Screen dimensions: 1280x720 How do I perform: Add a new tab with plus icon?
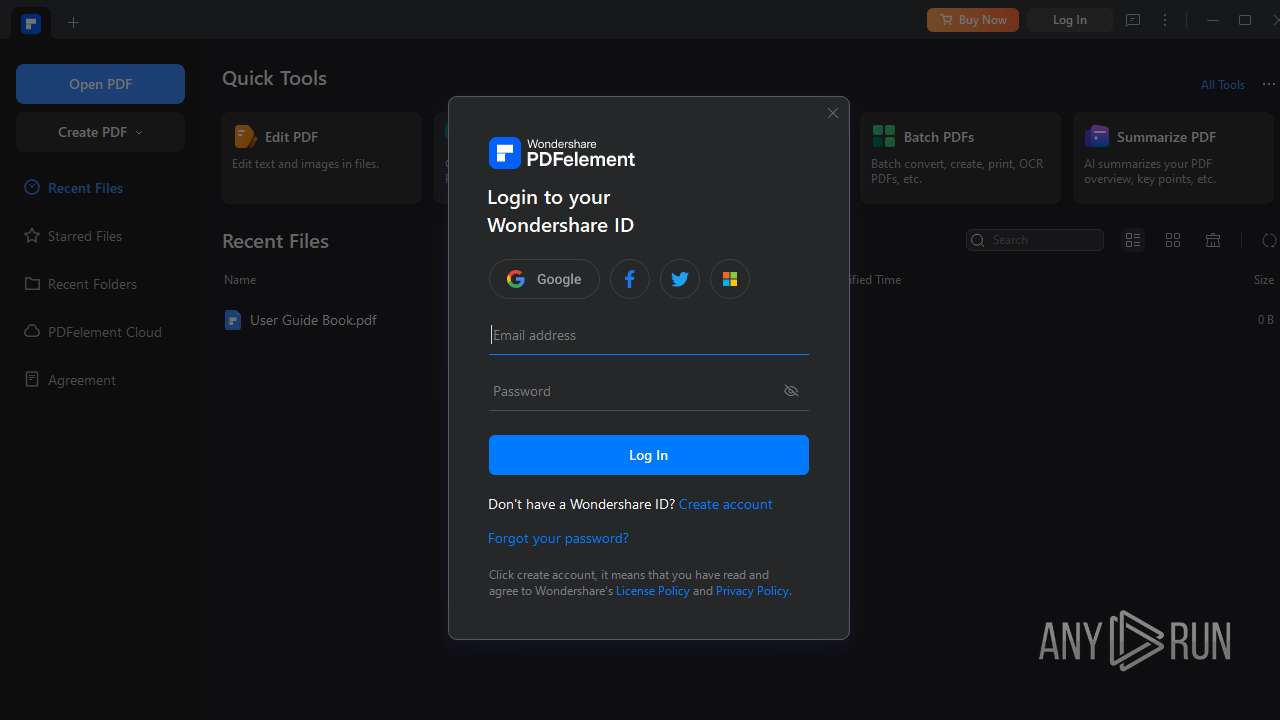click(73, 22)
